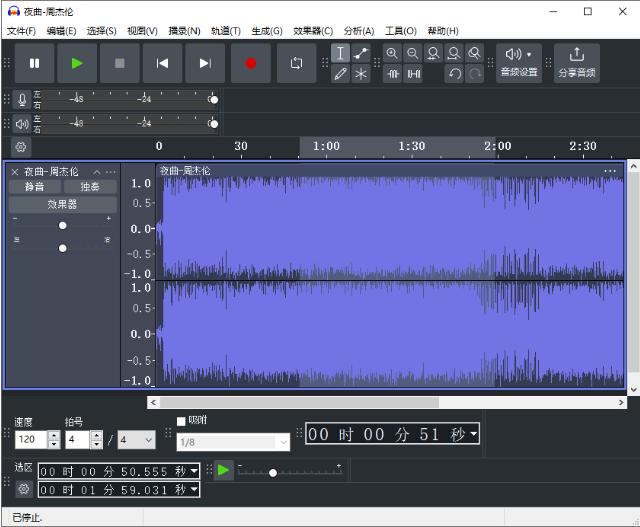Select the Selection (I-beam) tool
640x527 pixels.
[x=340, y=53]
